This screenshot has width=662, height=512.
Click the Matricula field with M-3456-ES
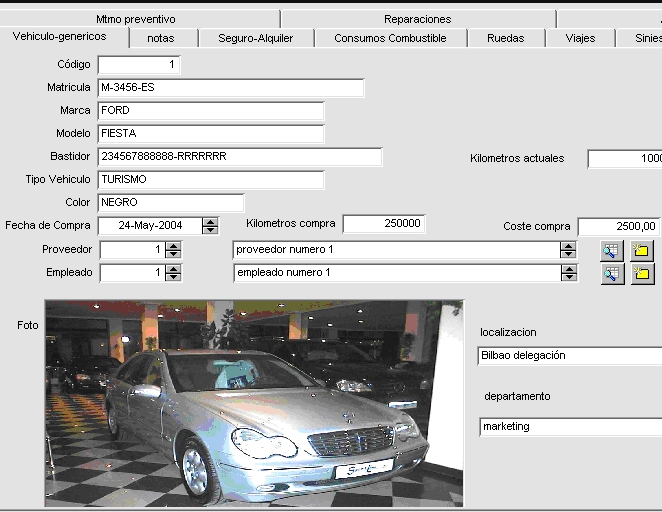(x=231, y=88)
